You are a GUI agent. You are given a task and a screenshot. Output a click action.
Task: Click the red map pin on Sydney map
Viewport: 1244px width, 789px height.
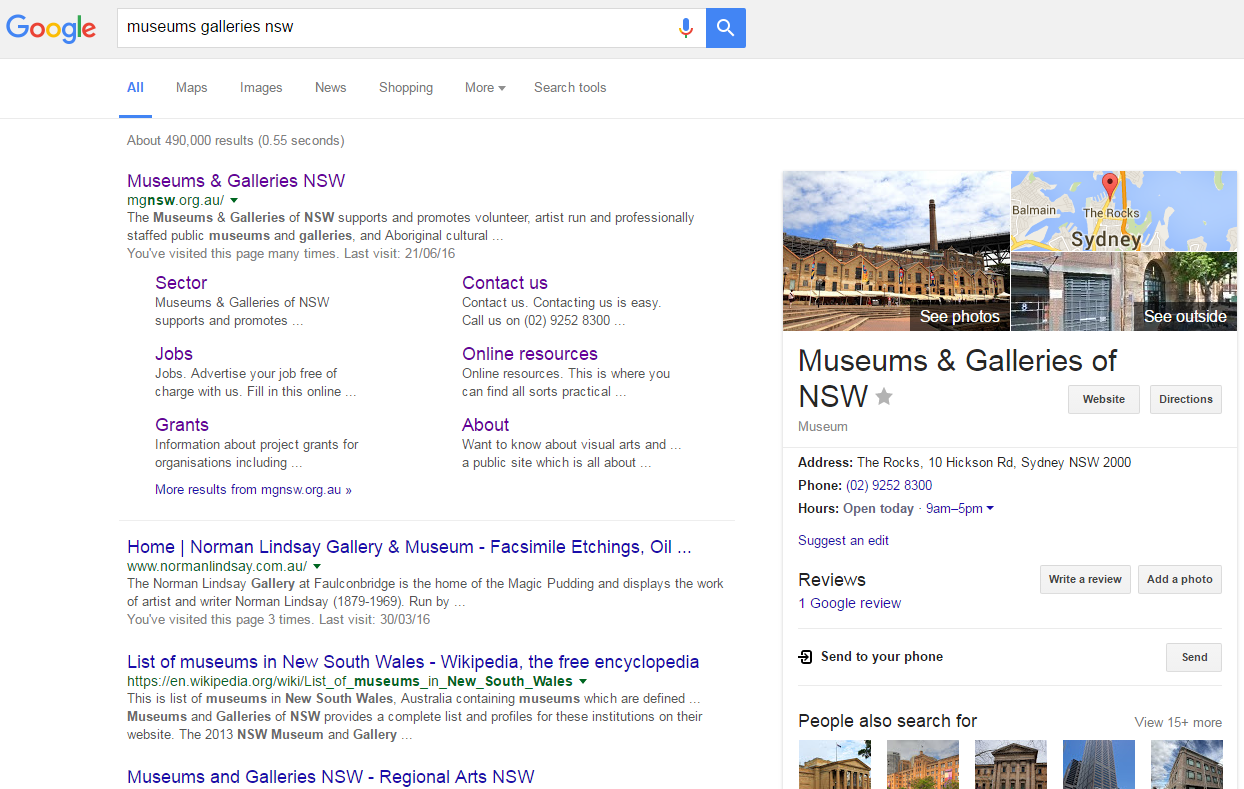coord(1109,187)
